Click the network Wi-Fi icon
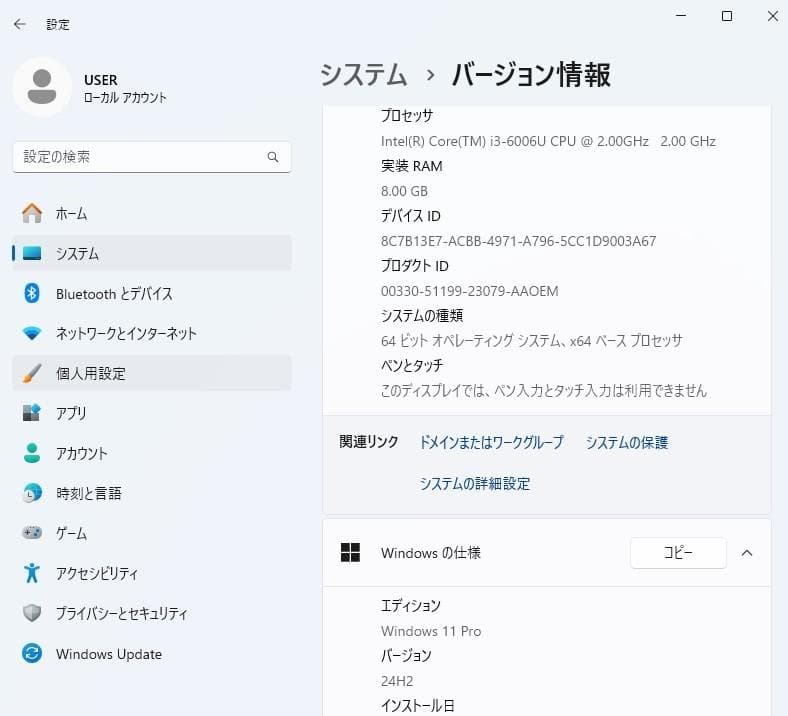The height and width of the screenshot is (716, 788). (32, 333)
